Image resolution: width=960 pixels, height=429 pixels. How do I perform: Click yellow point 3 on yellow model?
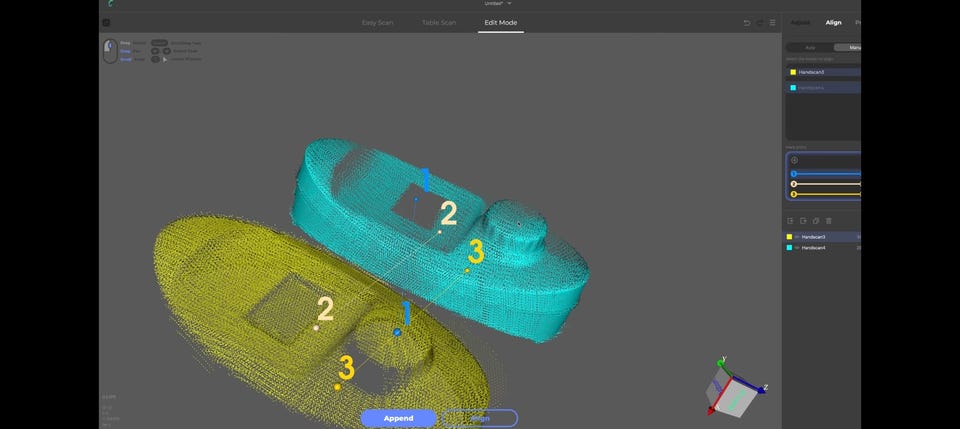[337, 387]
